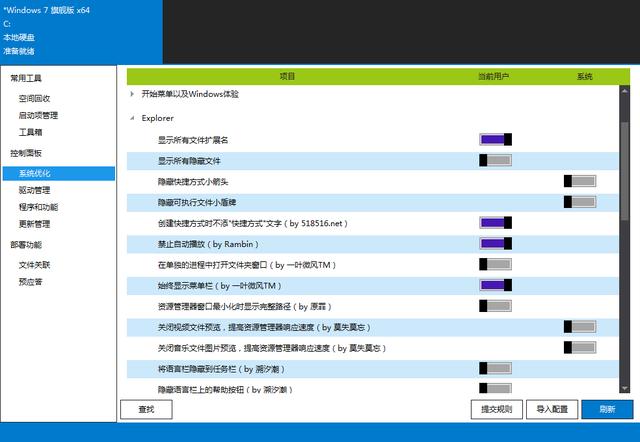The image size is (640, 442).
Task: Click the 控制面板 section heading
Action: [x=26, y=153]
